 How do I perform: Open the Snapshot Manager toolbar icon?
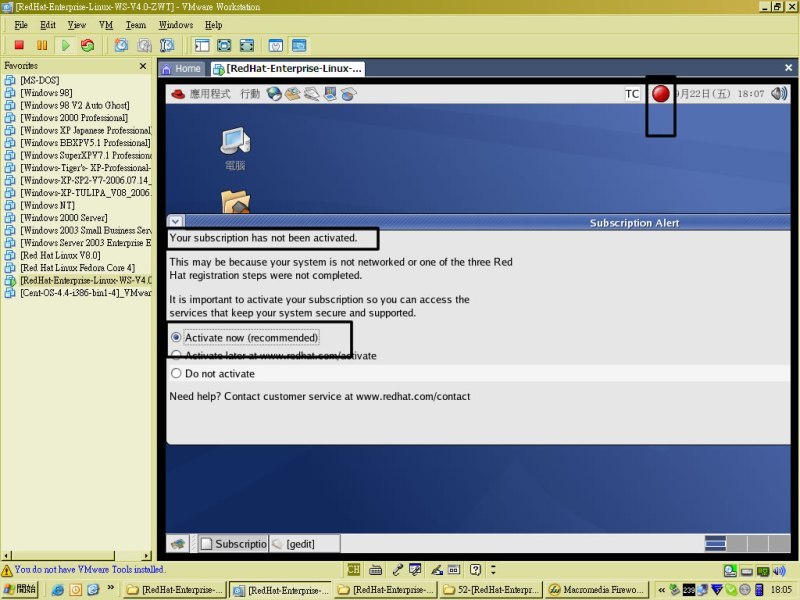pos(167,45)
